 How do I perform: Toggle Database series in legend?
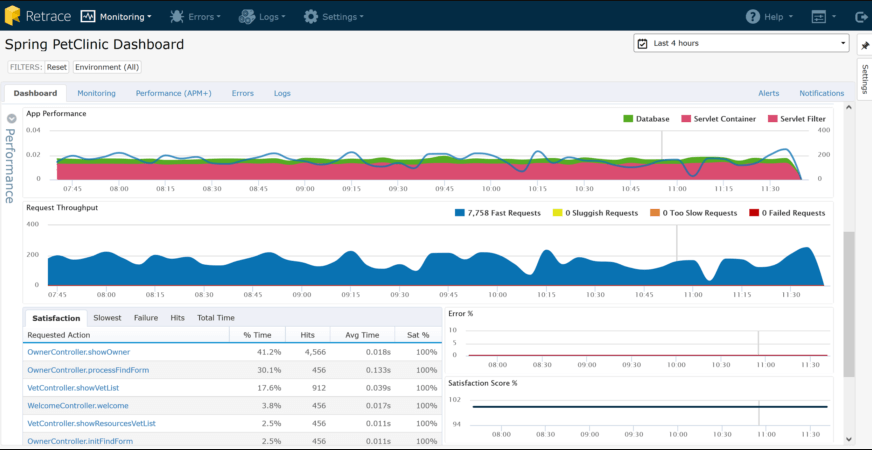[651, 119]
